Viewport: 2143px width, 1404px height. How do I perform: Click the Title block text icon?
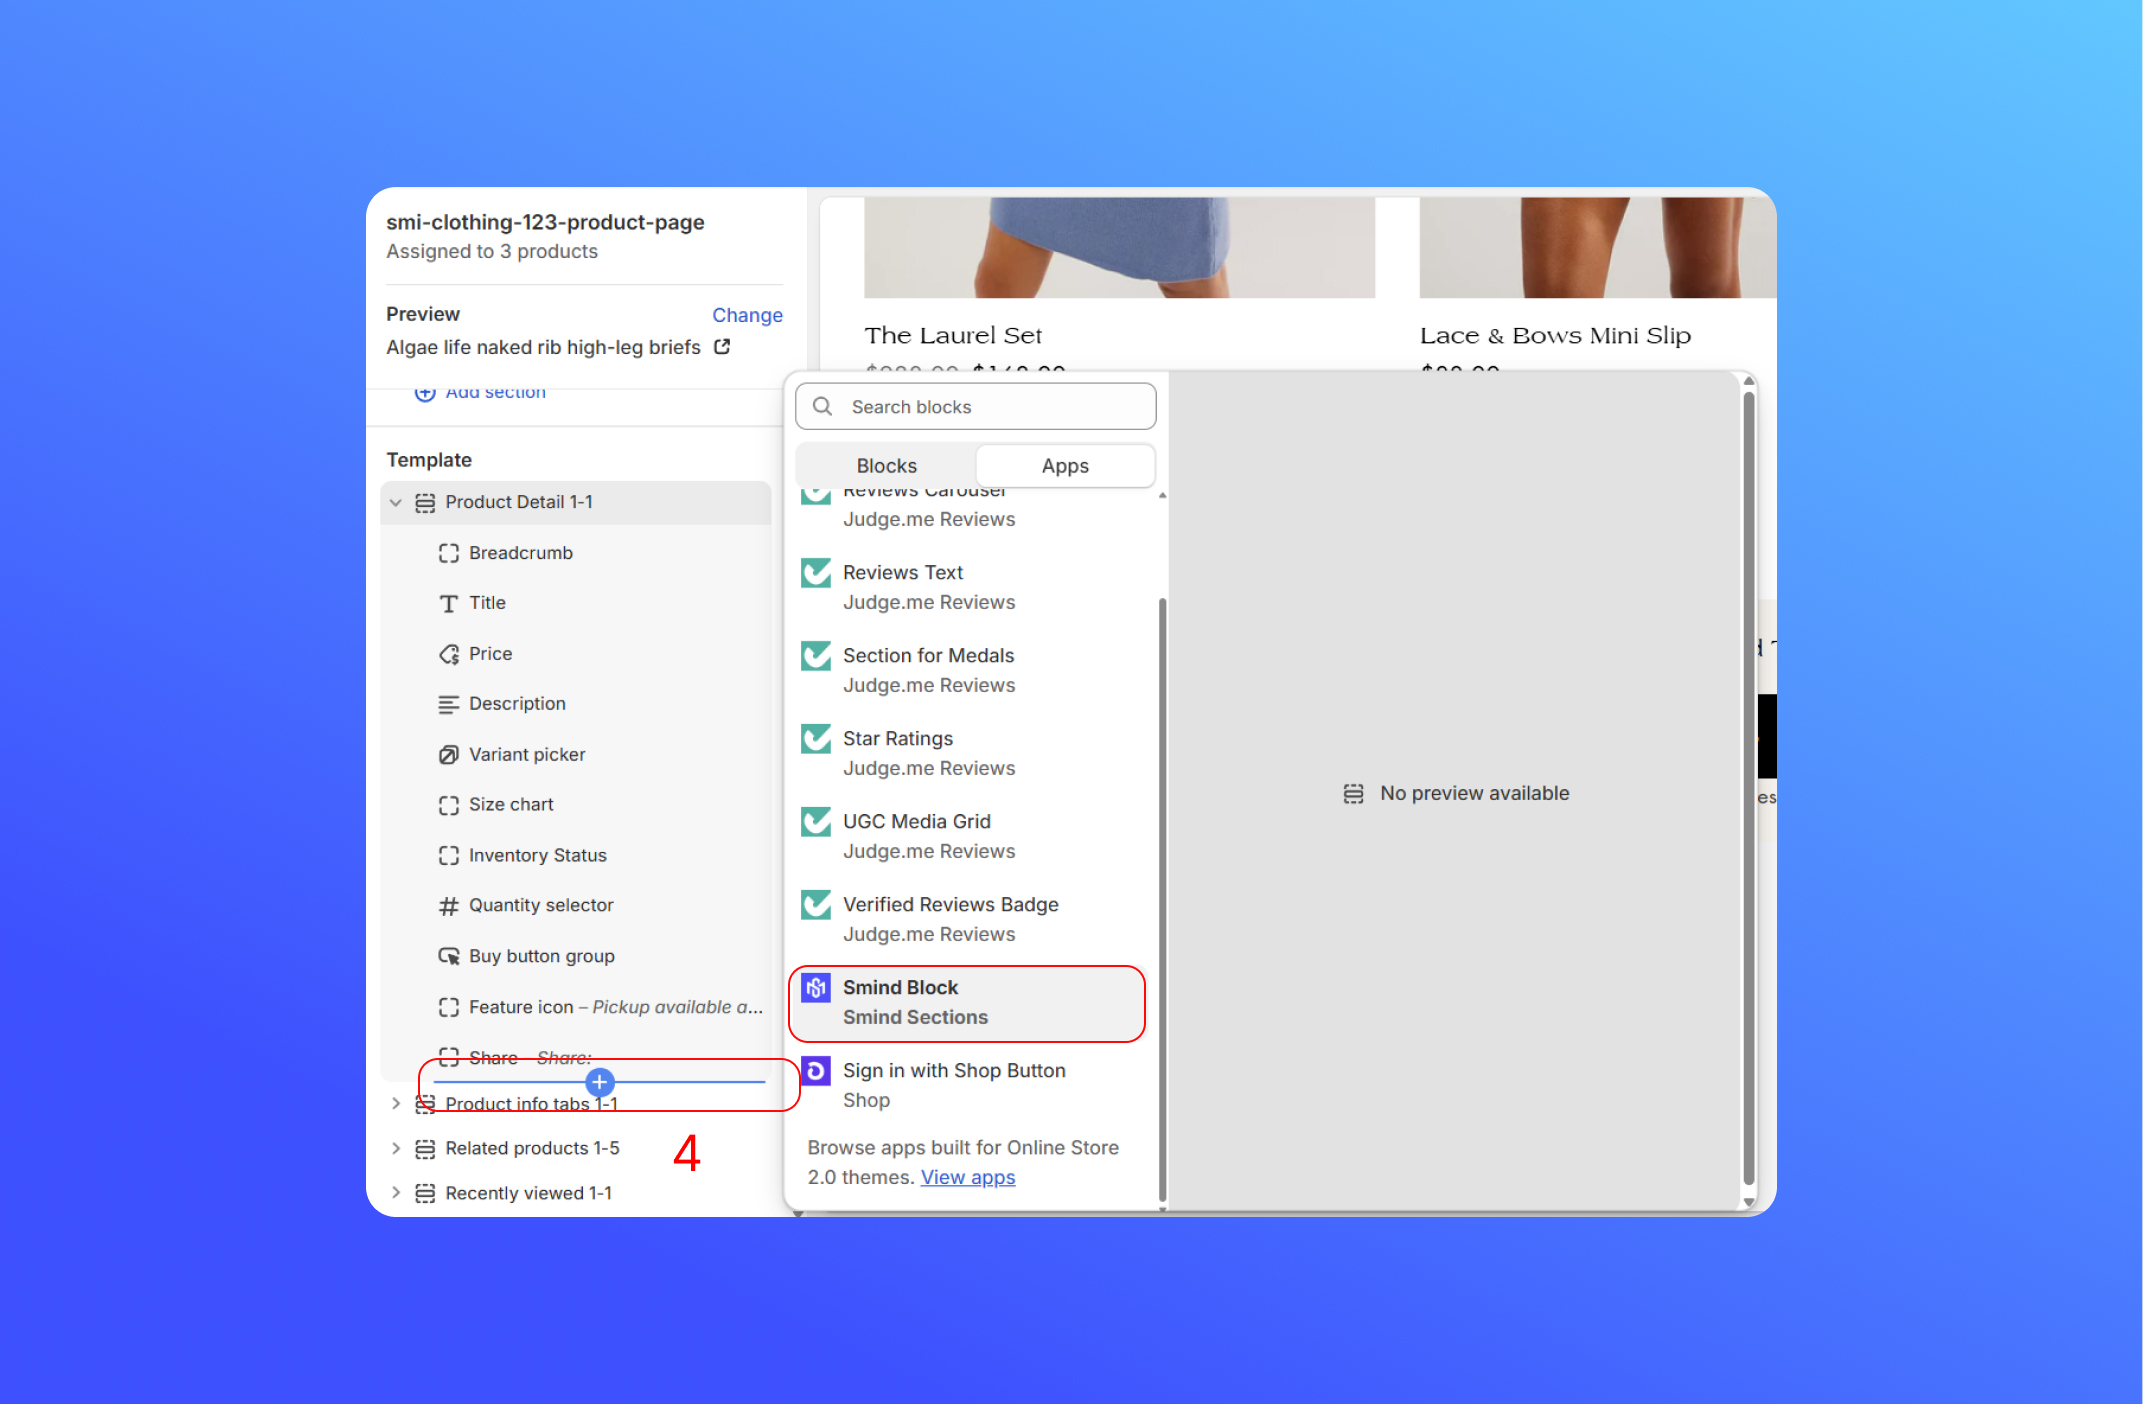(x=449, y=604)
